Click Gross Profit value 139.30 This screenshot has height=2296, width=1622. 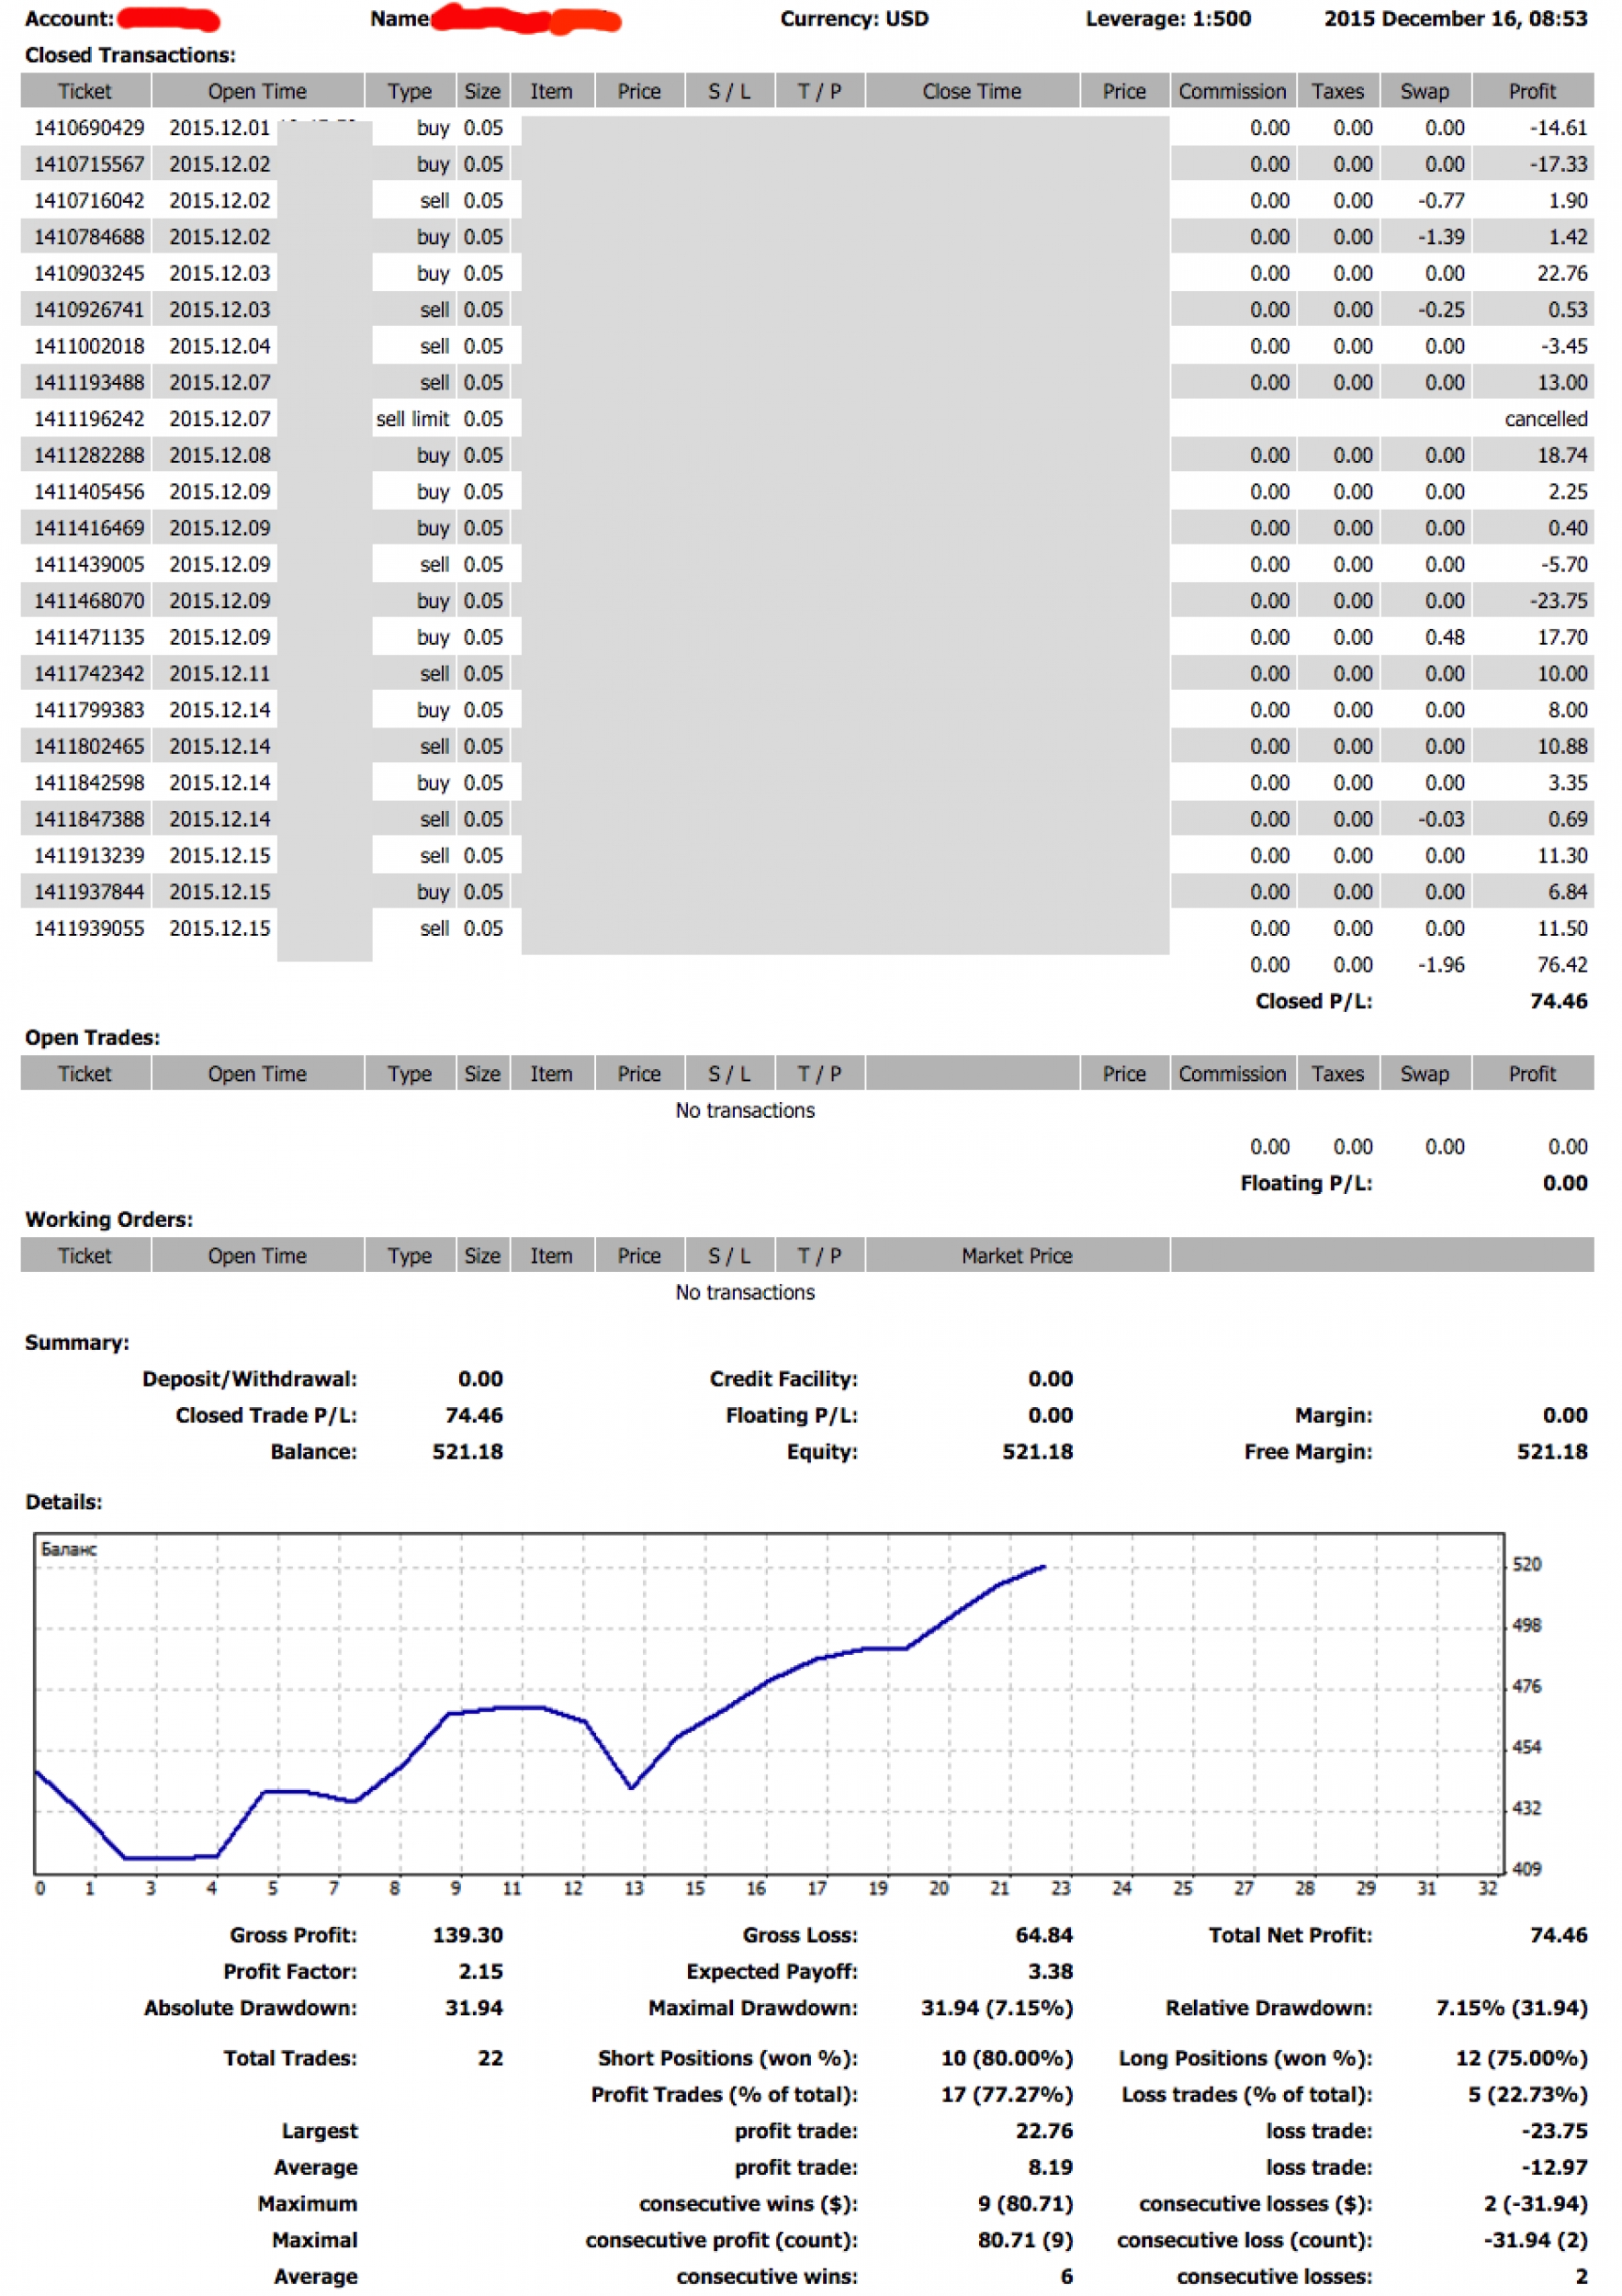[467, 1935]
